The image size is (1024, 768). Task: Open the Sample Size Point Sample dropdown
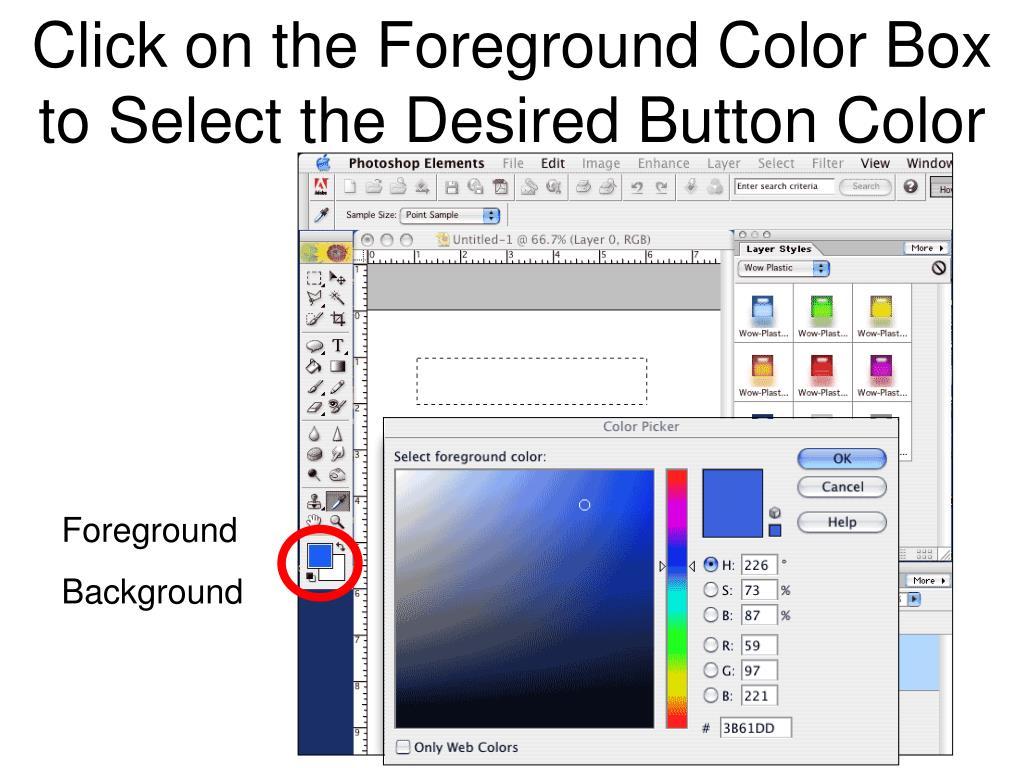(x=450, y=215)
